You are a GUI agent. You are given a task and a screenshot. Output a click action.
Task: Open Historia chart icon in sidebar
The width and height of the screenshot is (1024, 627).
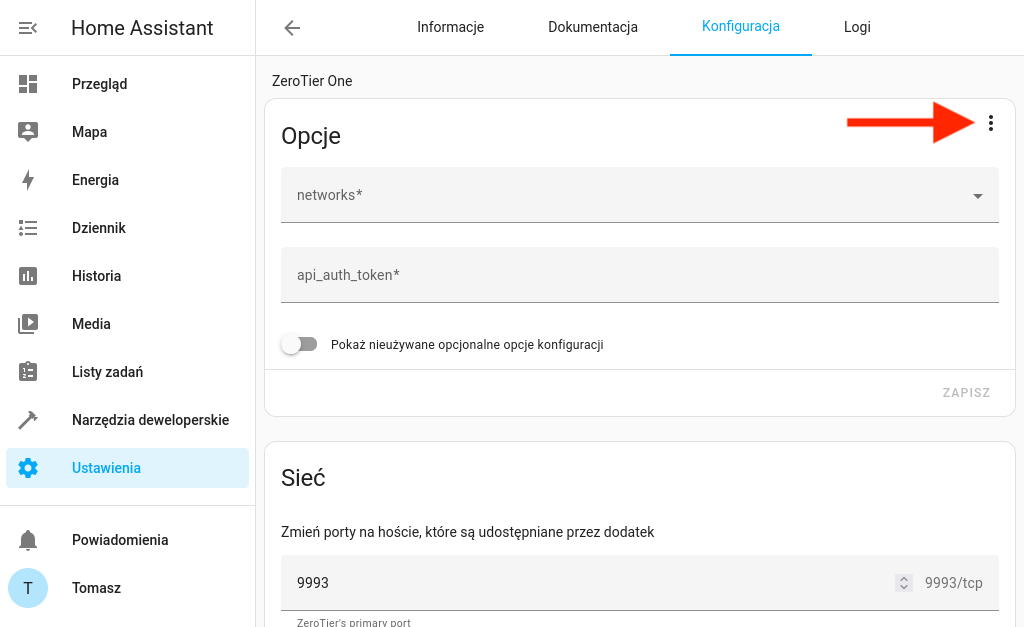pyautogui.click(x=28, y=276)
